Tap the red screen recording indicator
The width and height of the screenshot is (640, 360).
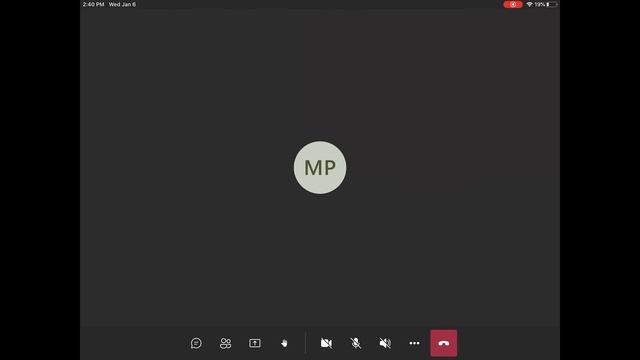click(x=513, y=4)
